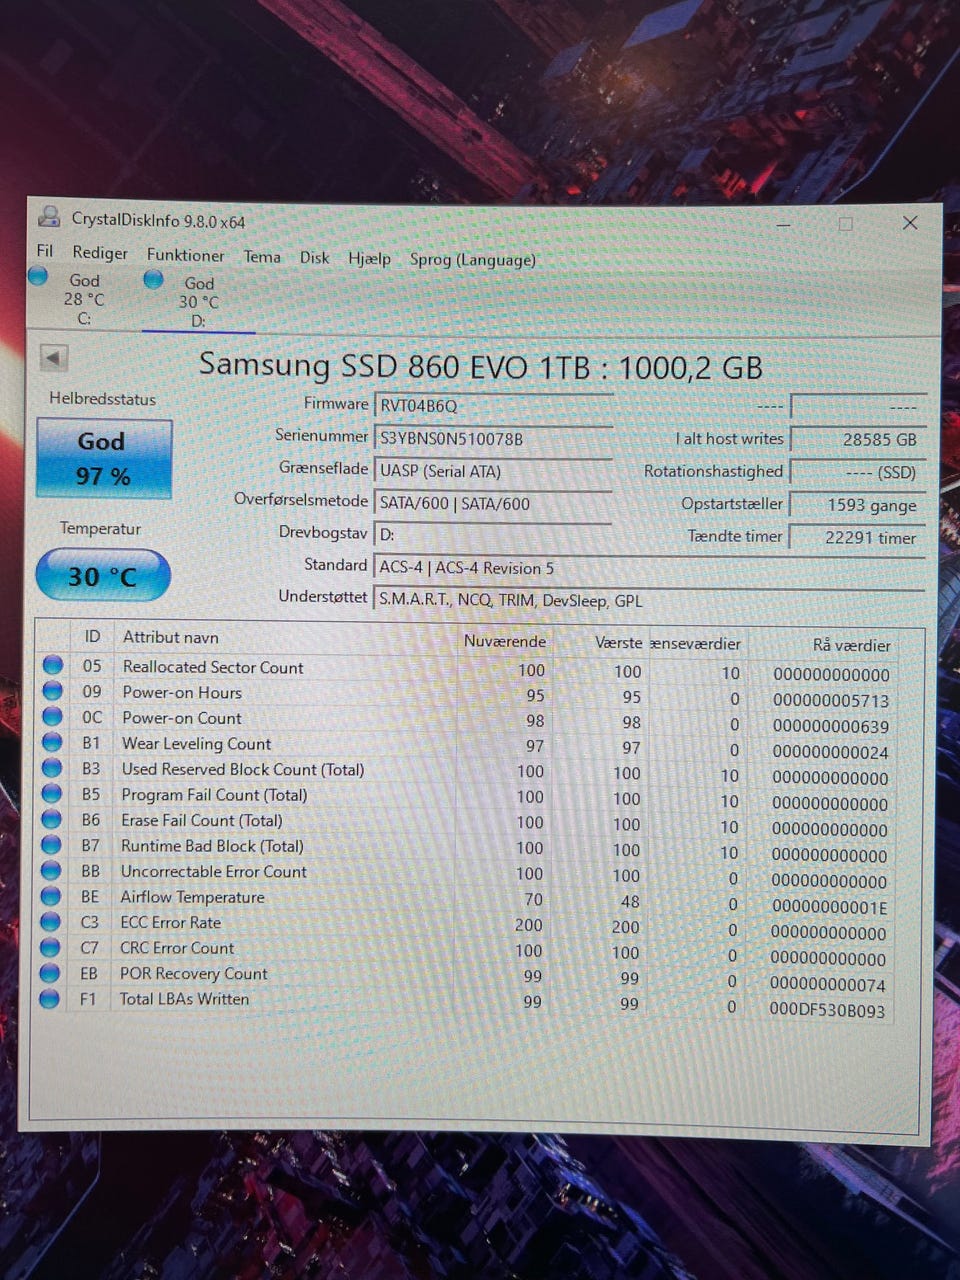Click the Serienummer field
The image size is (960, 1280).
coord(493,438)
